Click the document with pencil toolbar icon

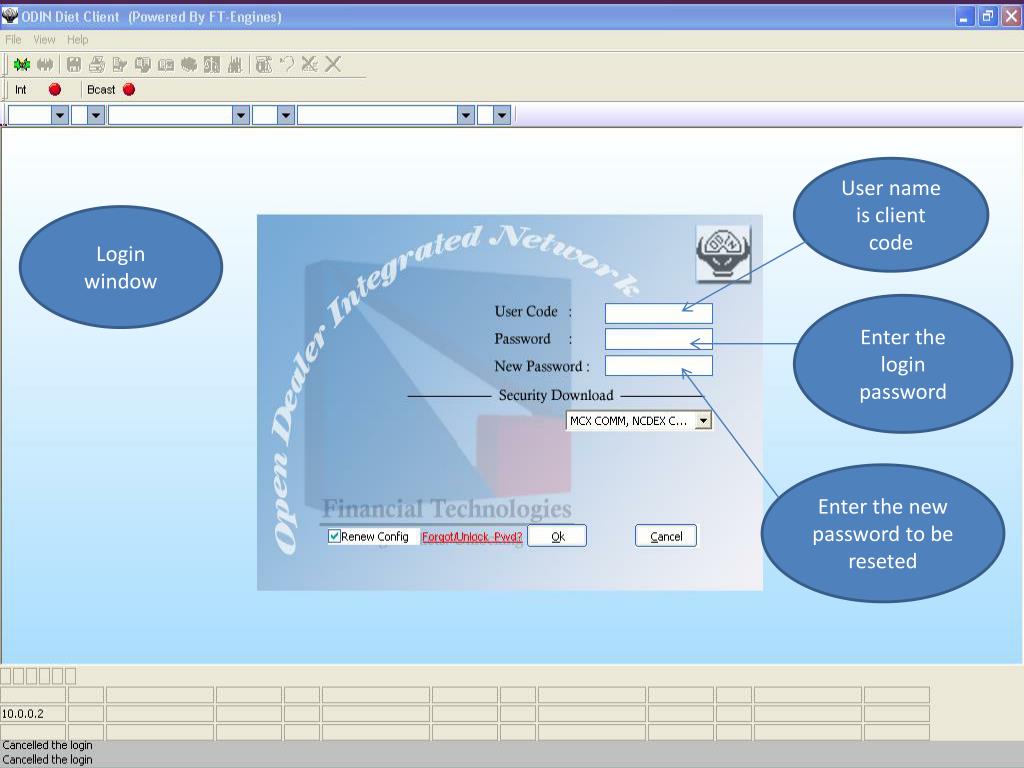(x=120, y=64)
